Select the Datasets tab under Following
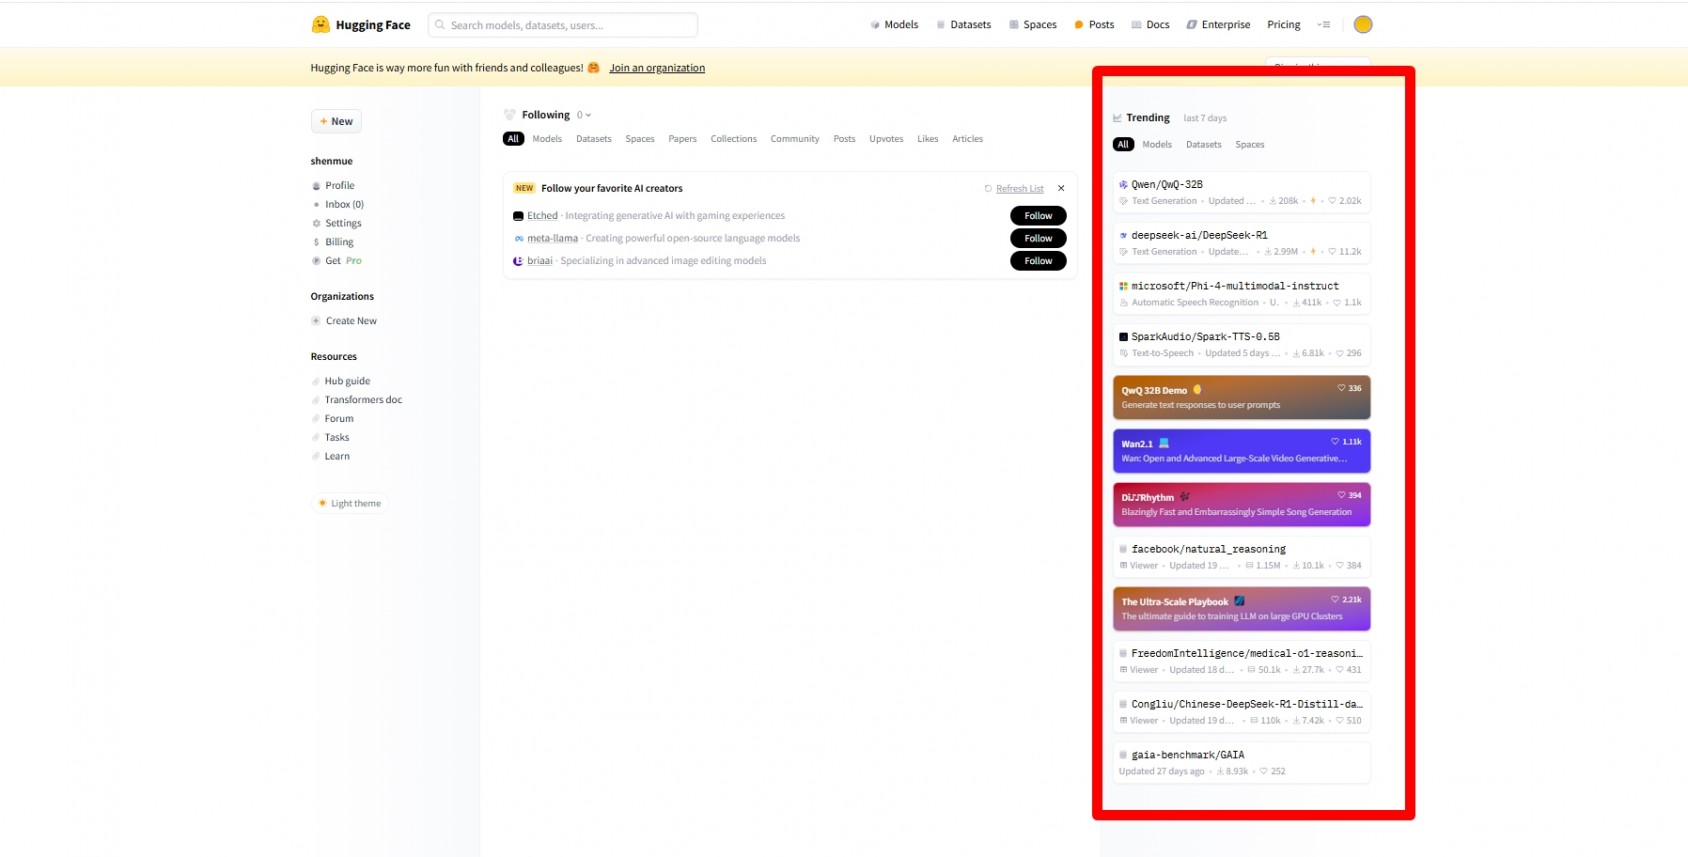Viewport: 1688px width, 857px height. (x=594, y=139)
